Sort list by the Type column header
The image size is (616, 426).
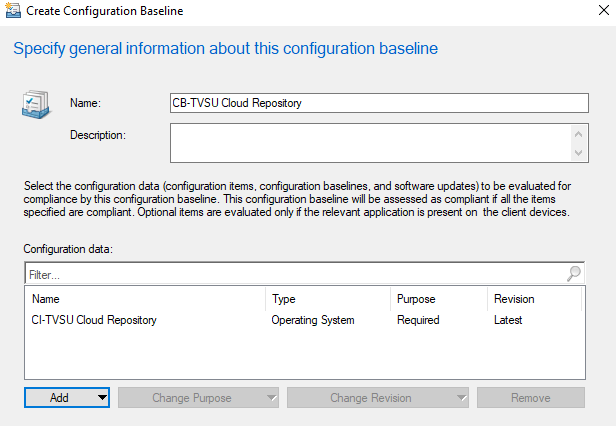point(327,298)
